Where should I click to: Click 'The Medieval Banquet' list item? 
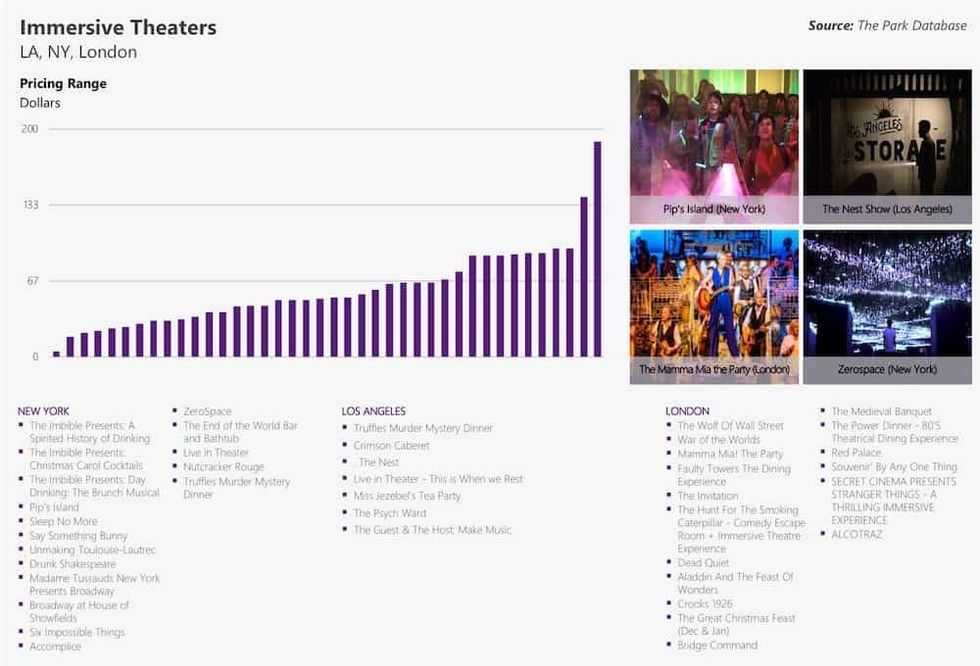[x=881, y=411]
